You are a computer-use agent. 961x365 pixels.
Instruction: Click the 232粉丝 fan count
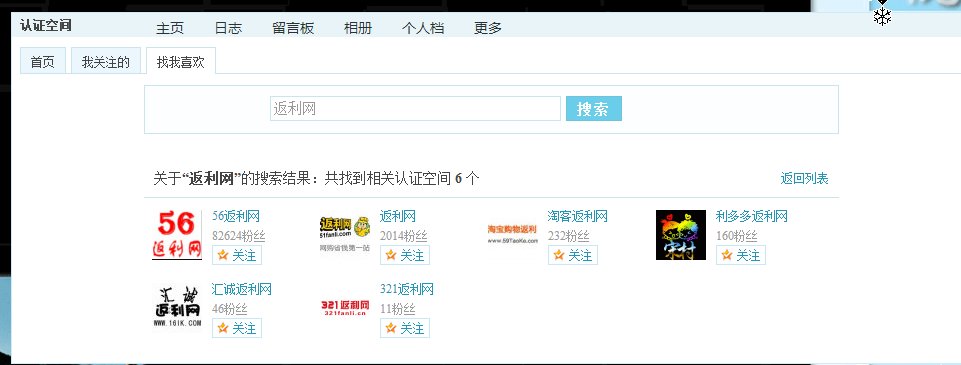[569, 236]
